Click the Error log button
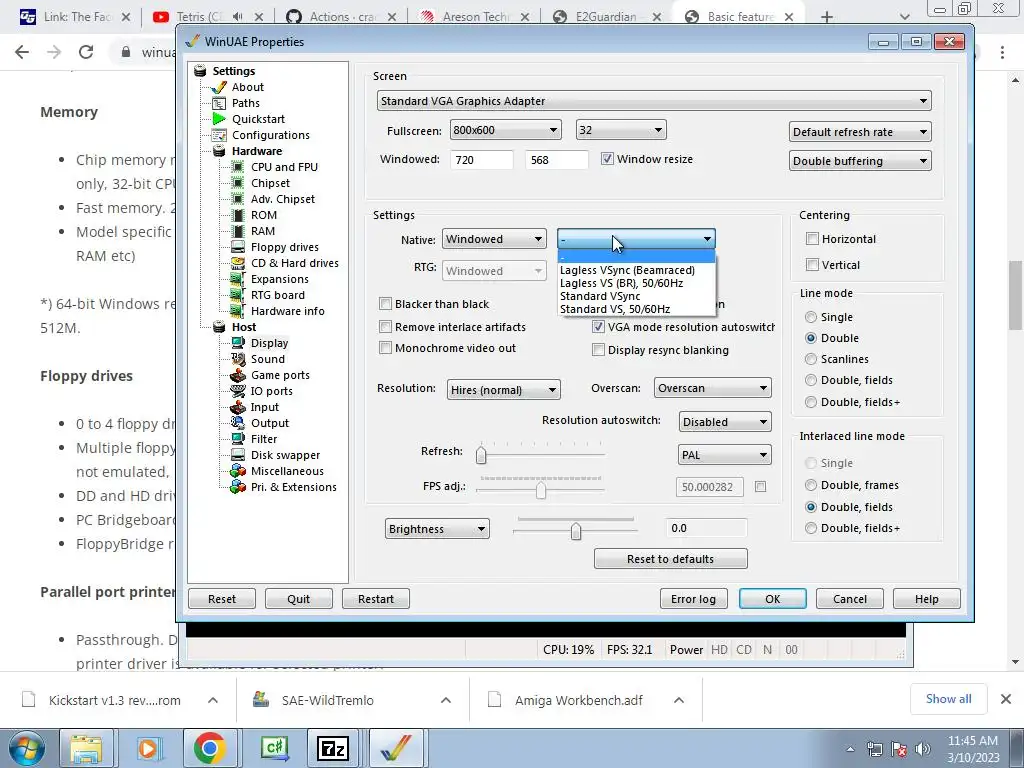The width and height of the screenshot is (1024, 768). click(694, 599)
